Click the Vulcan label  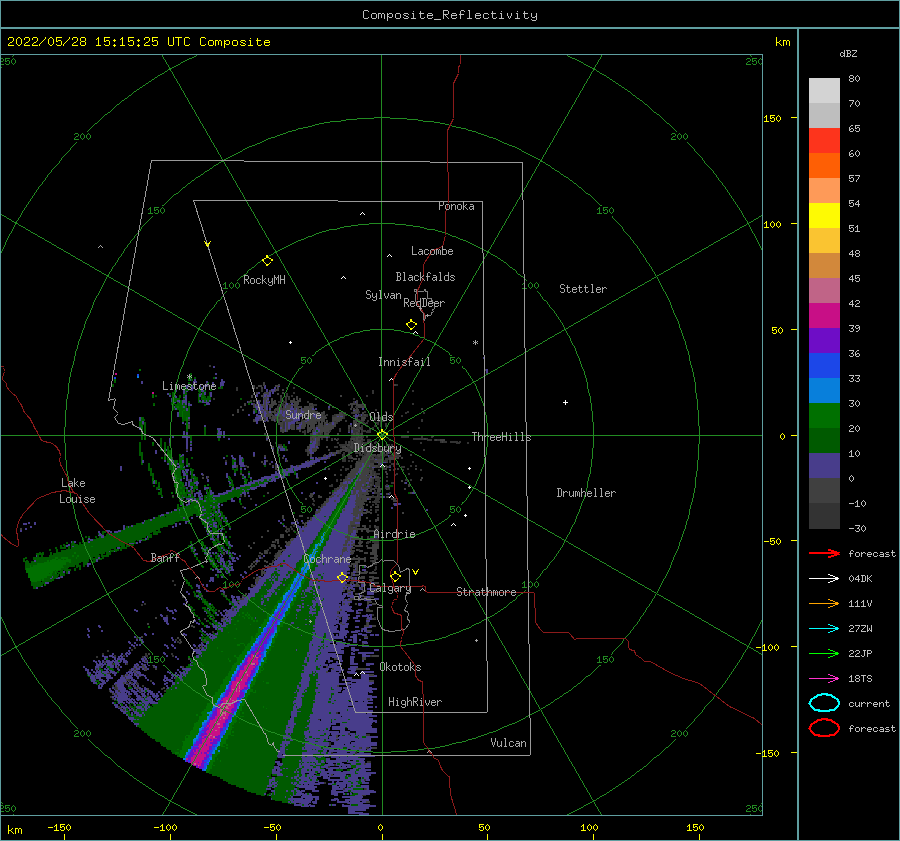coord(508,743)
